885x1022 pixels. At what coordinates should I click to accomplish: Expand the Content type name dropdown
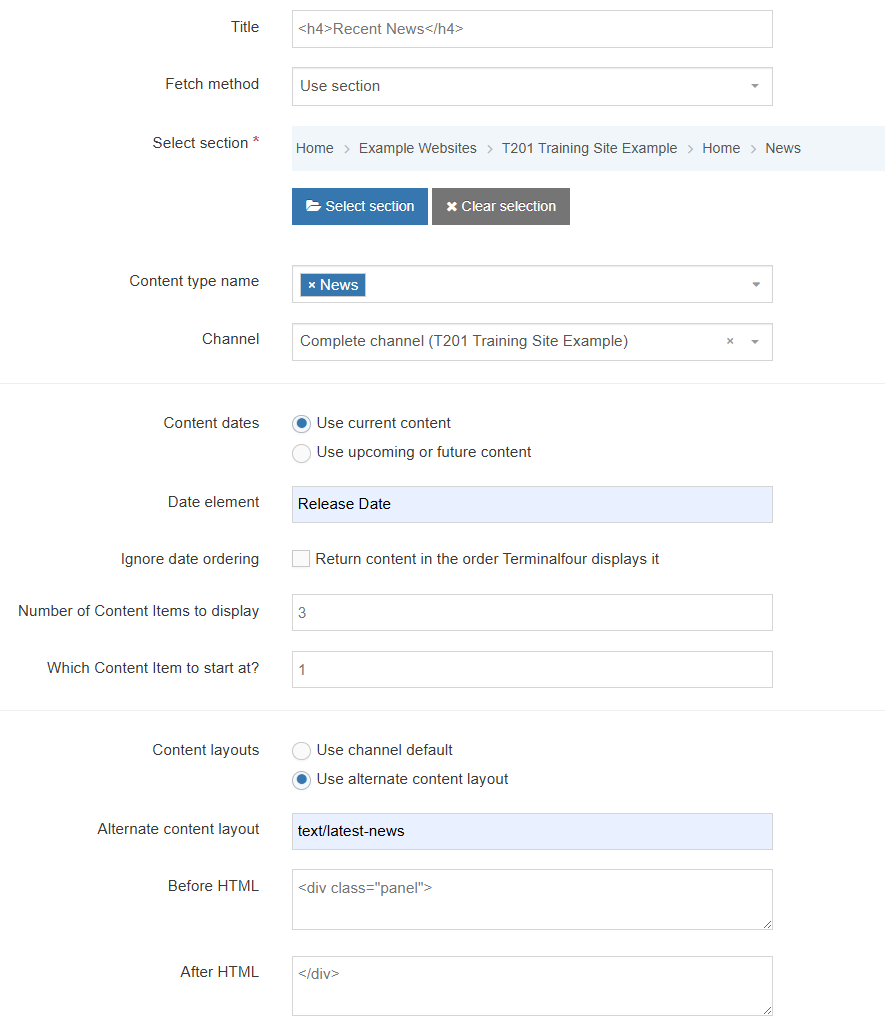(755, 284)
